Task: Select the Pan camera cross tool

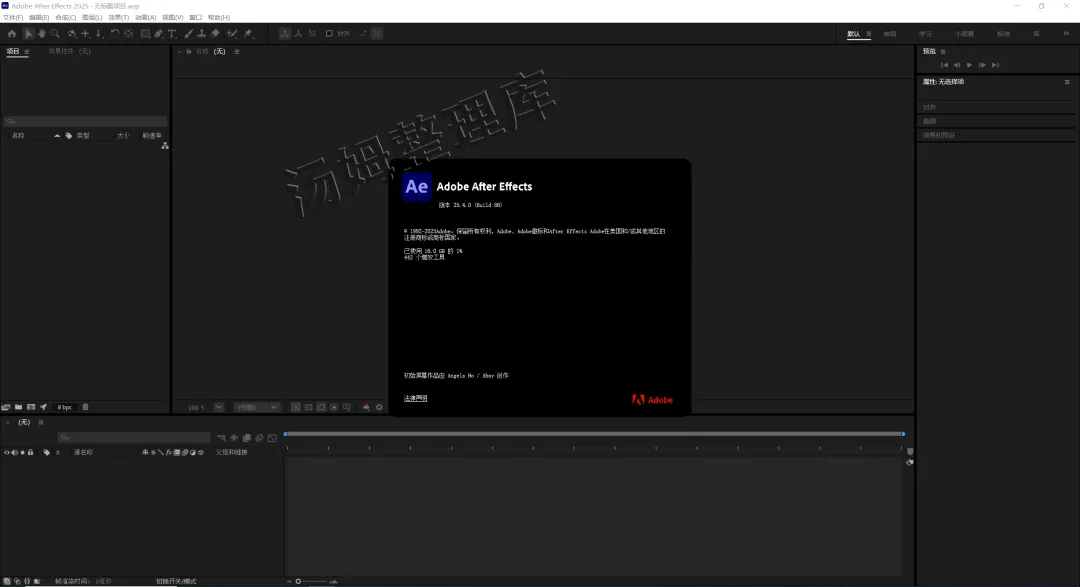Action: [85, 33]
